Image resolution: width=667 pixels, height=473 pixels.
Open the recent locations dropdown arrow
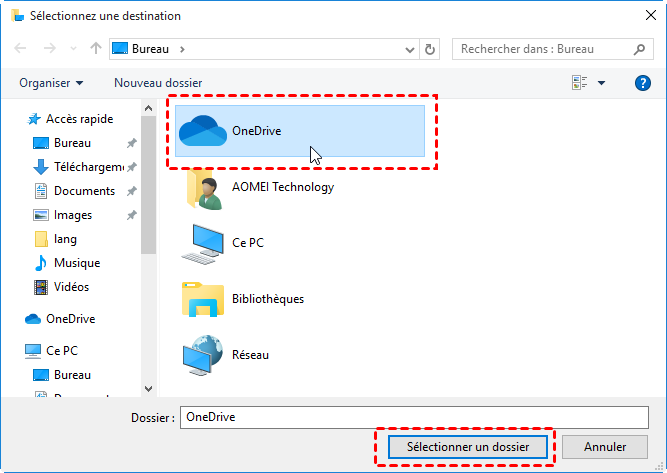pyautogui.click(x=73, y=49)
